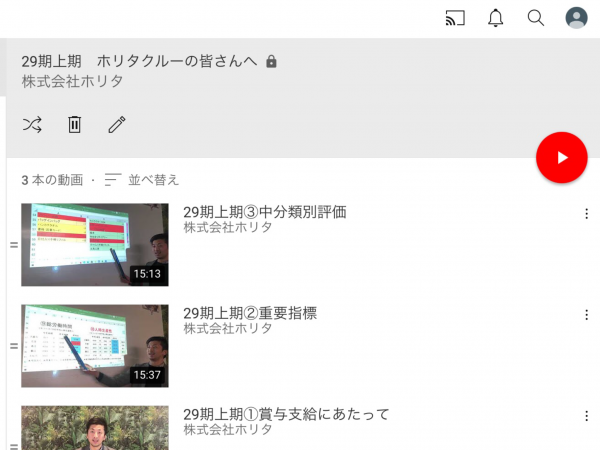Screen dimensions: 600x450
Task: Click drag handle of 29期上期①賞与支給にあたって
Action: pyautogui.click(x=14, y=446)
